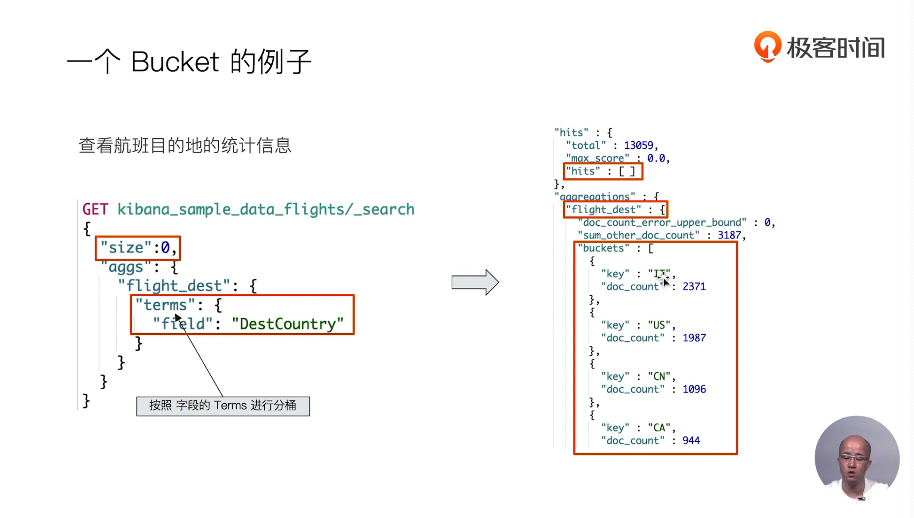The width and height of the screenshot is (914, 518).
Task: Click the doc_count value 944
Action: [690, 440]
